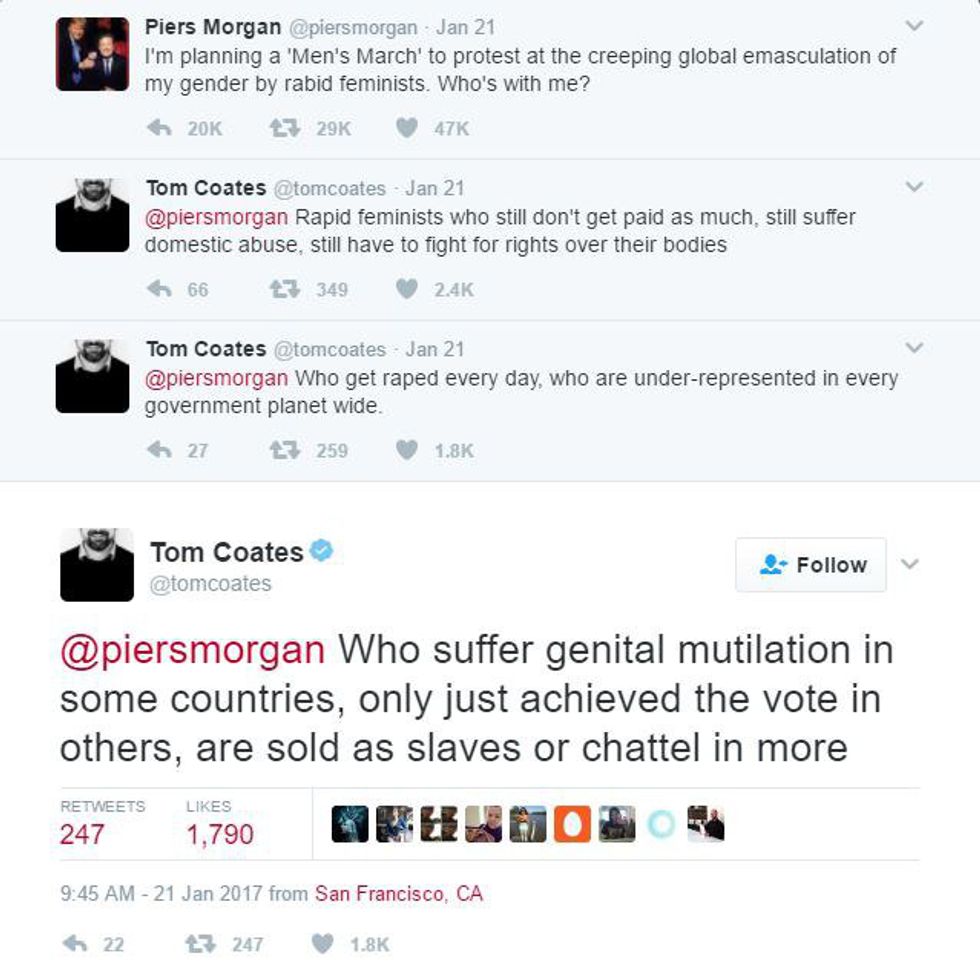Open options chevron on Piers Morgan's tweet
Screen dimensions: 980x977
tap(913, 25)
